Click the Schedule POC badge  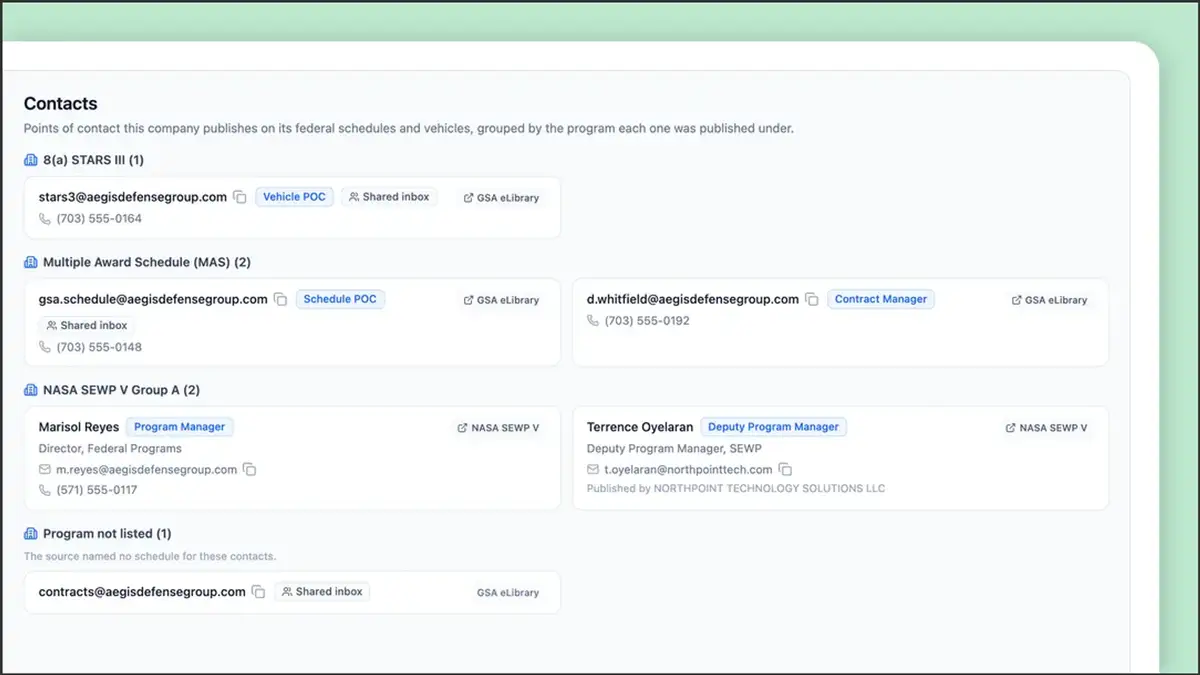[x=340, y=299]
